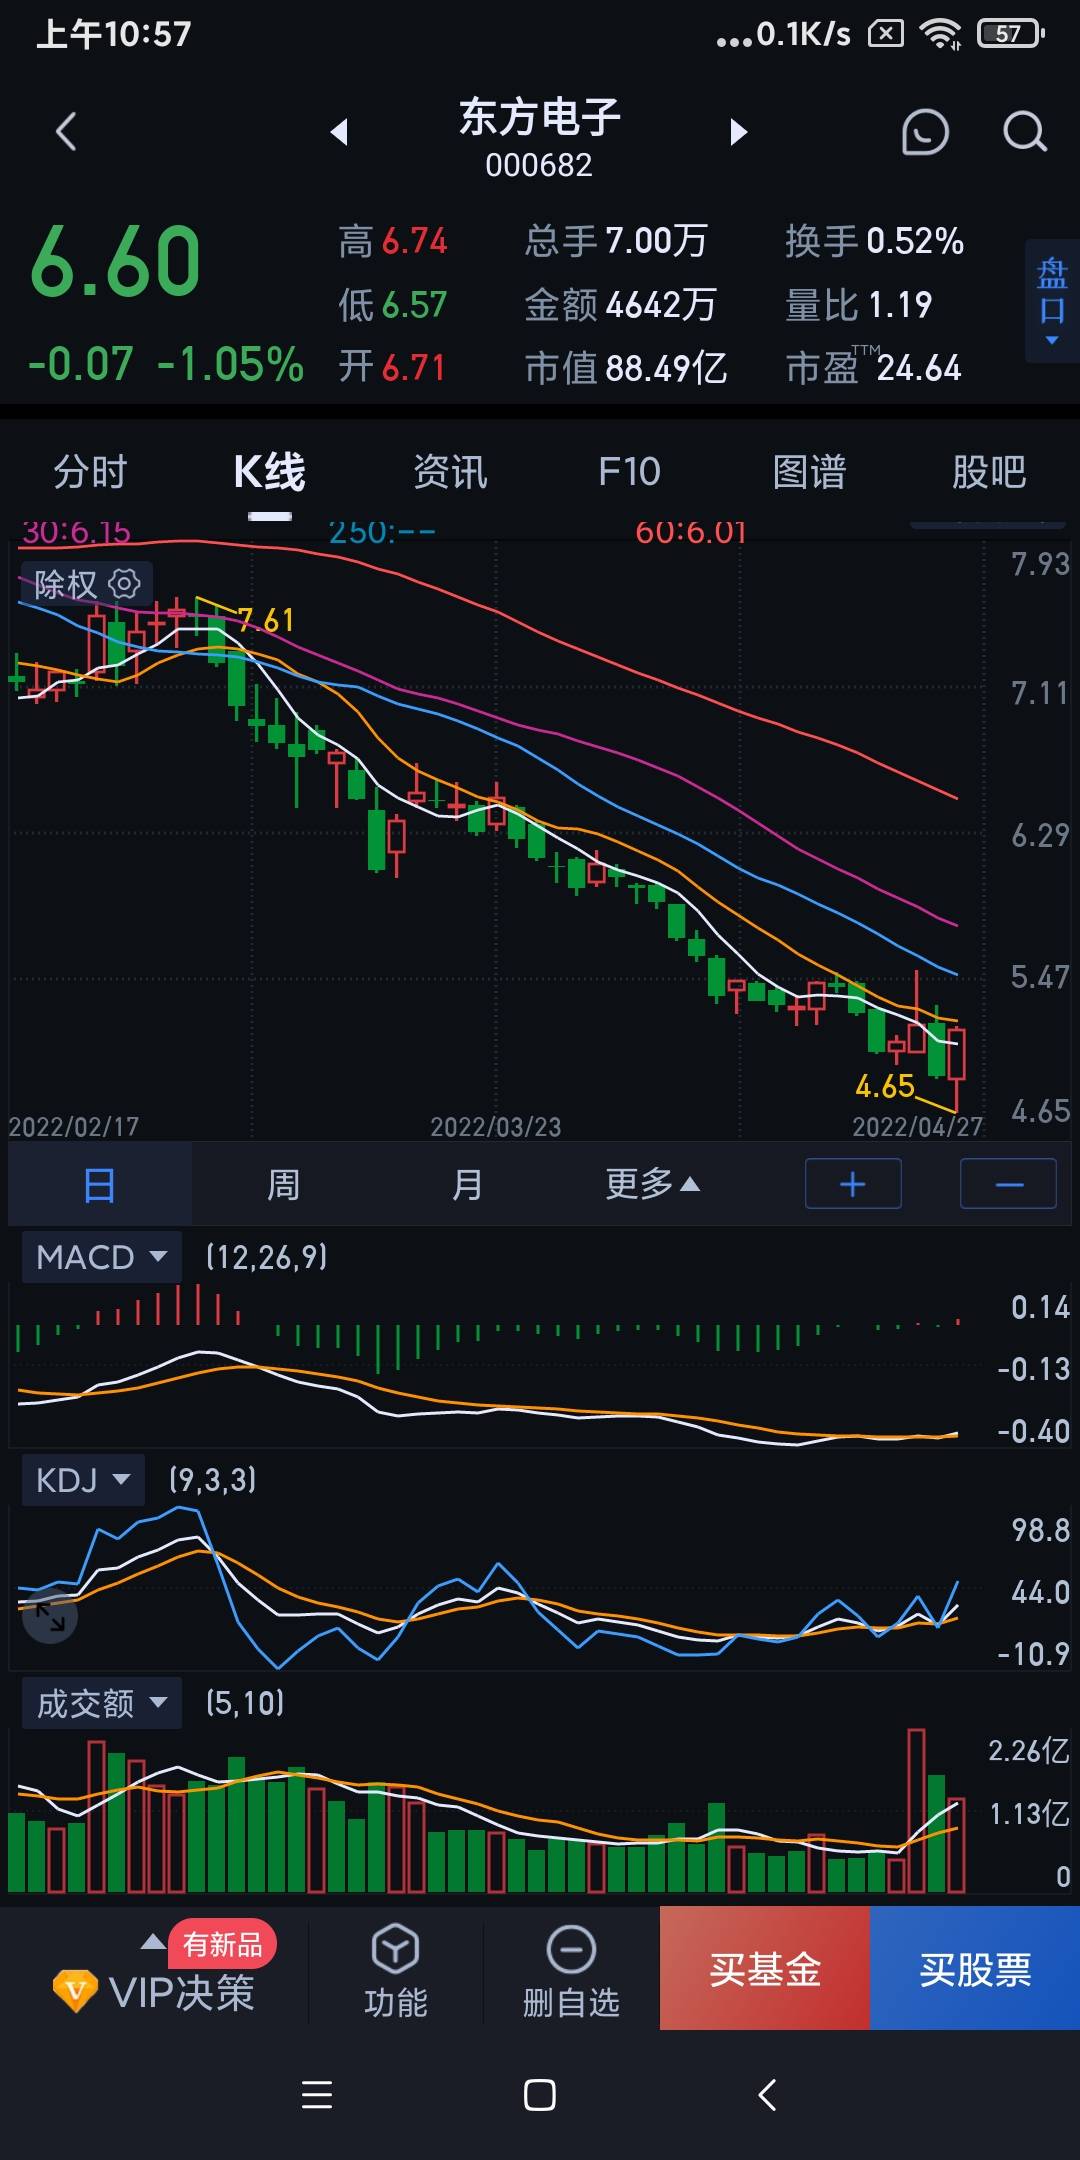This screenshot has width=1080, height=2160.
Task: Tap MACD parameters (12,26,9)
Action: pyautogui.click(x=267, y=1257)
